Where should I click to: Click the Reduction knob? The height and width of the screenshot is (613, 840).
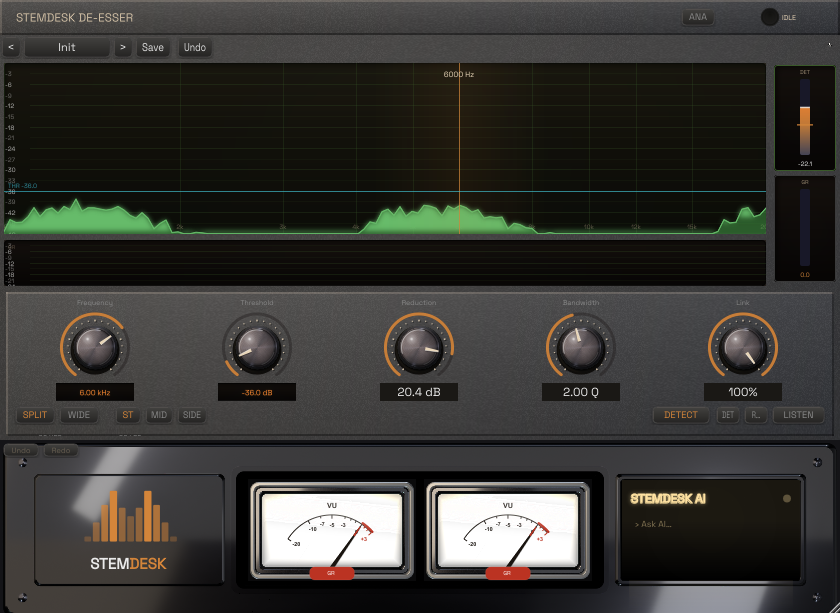[419, 347]
